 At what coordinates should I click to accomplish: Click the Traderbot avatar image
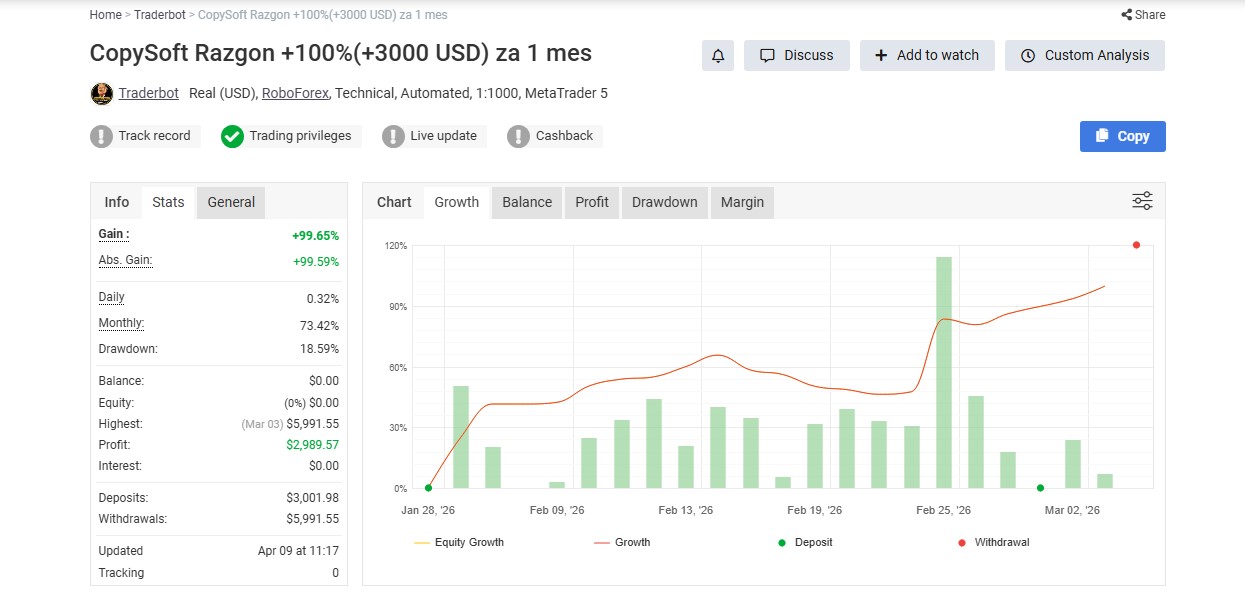point(101,94)
